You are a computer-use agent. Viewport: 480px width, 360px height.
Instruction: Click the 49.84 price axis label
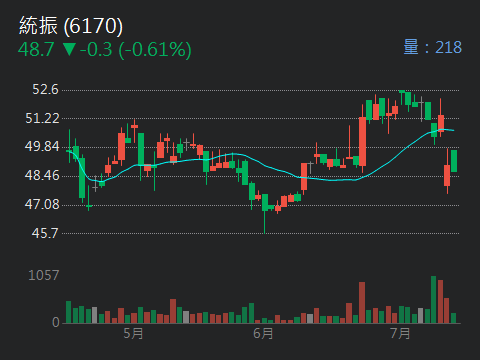pyautogui.click(x=42, y=146)
